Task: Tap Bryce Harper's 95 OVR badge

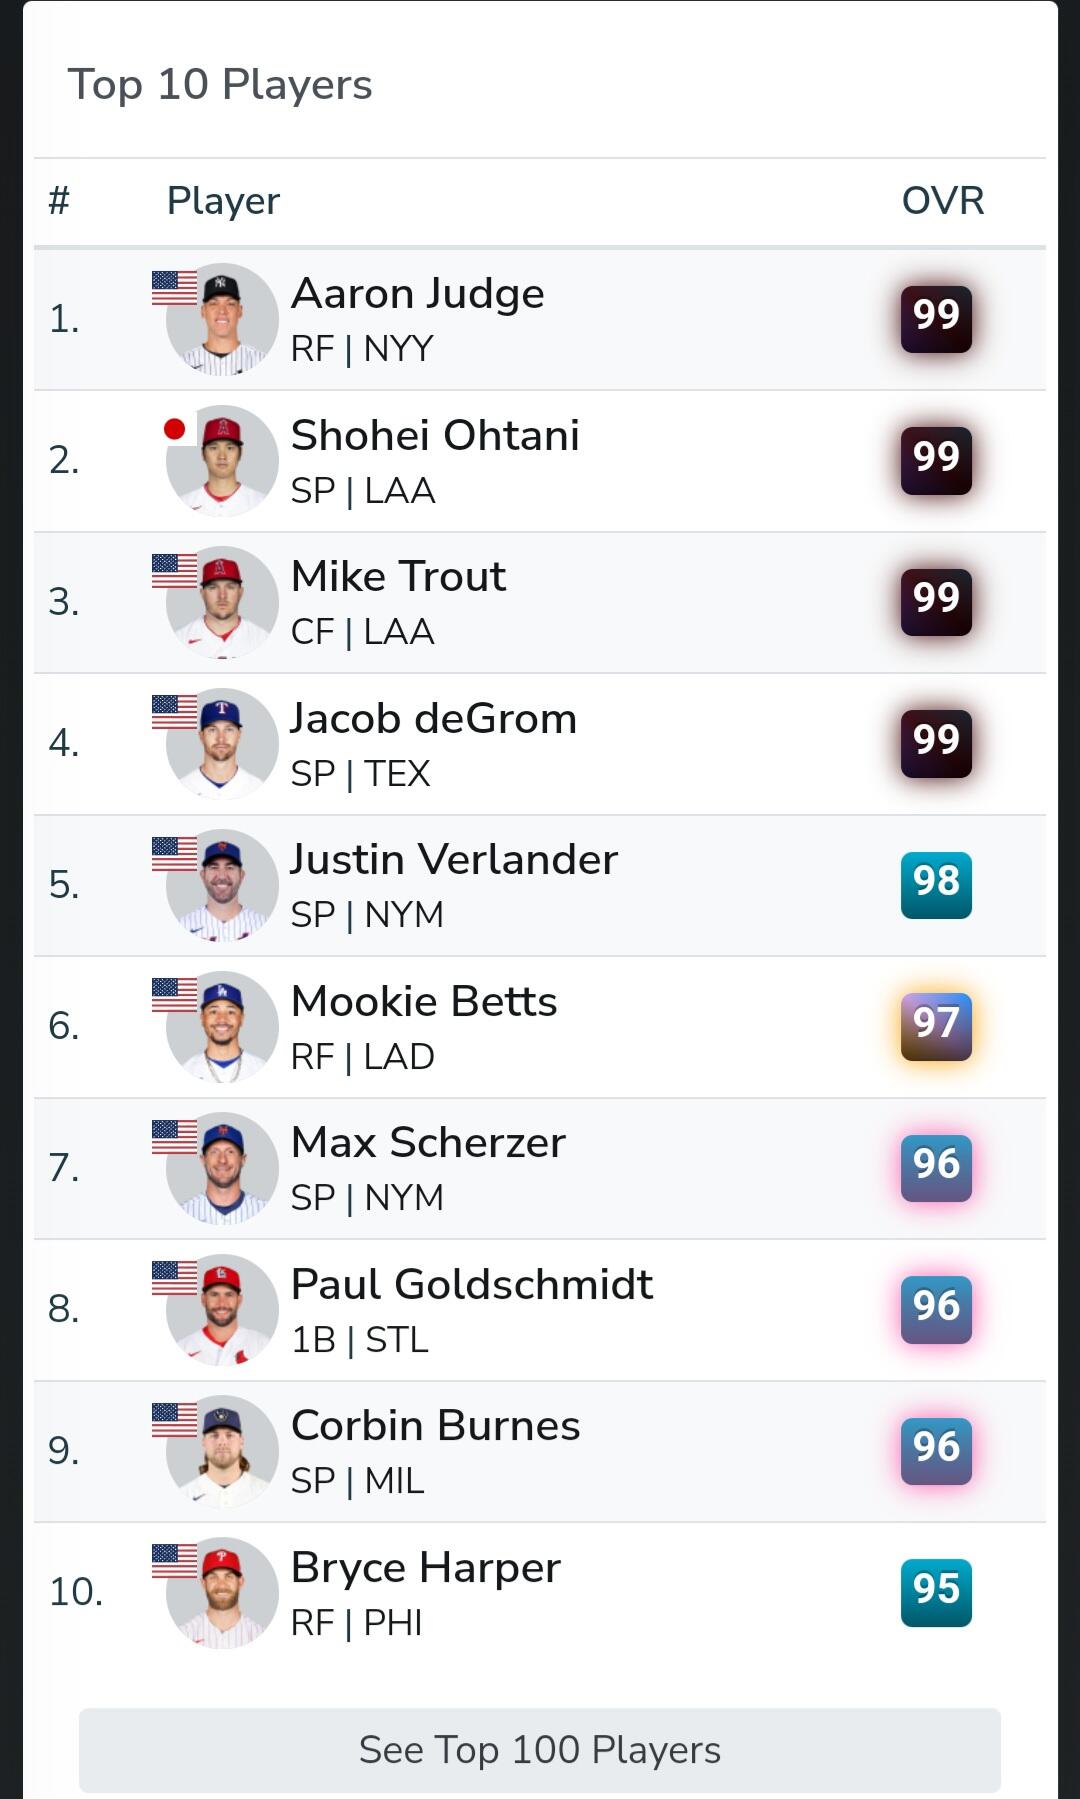Action: (936, 1592)
